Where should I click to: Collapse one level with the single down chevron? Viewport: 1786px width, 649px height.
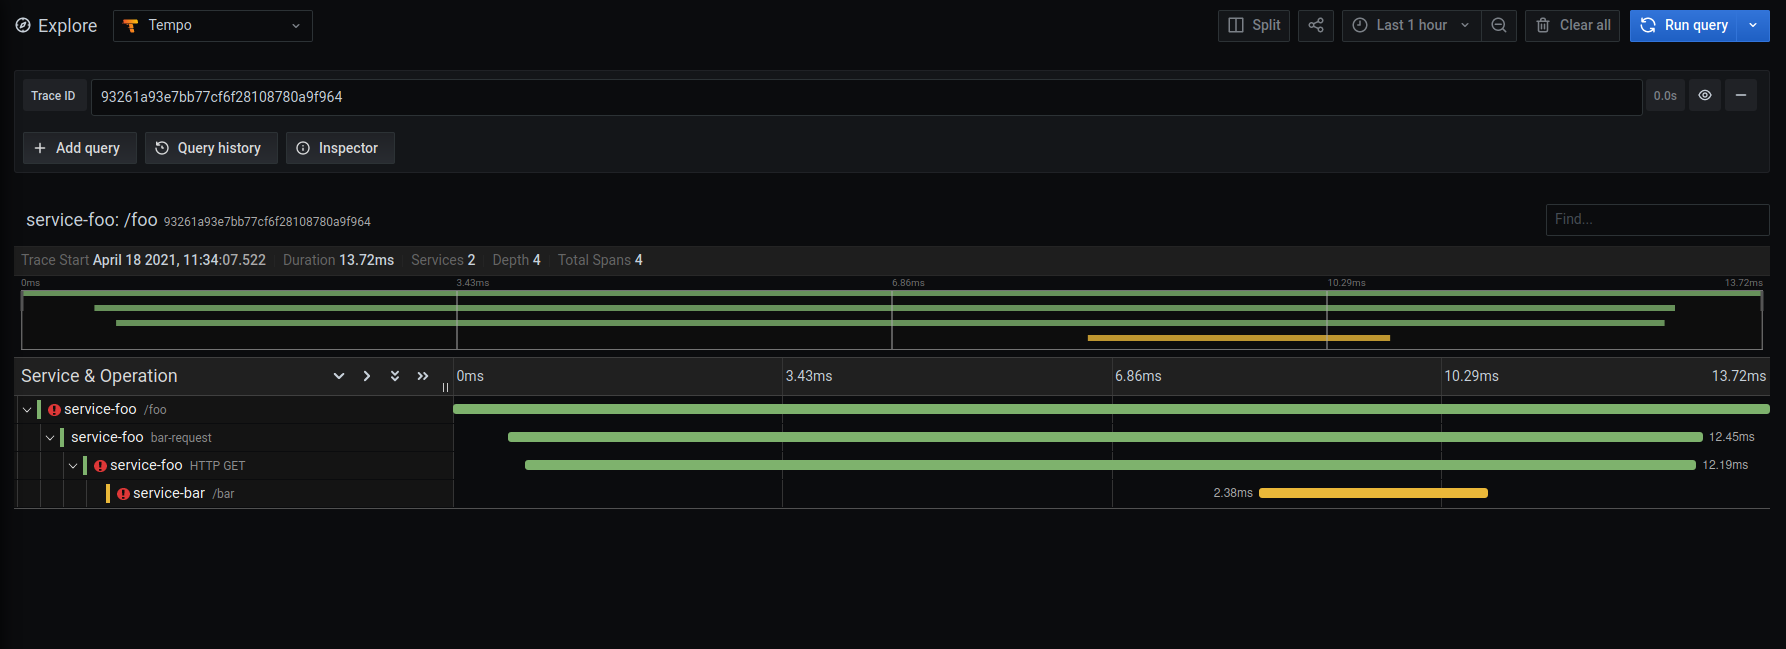(339, 376)
